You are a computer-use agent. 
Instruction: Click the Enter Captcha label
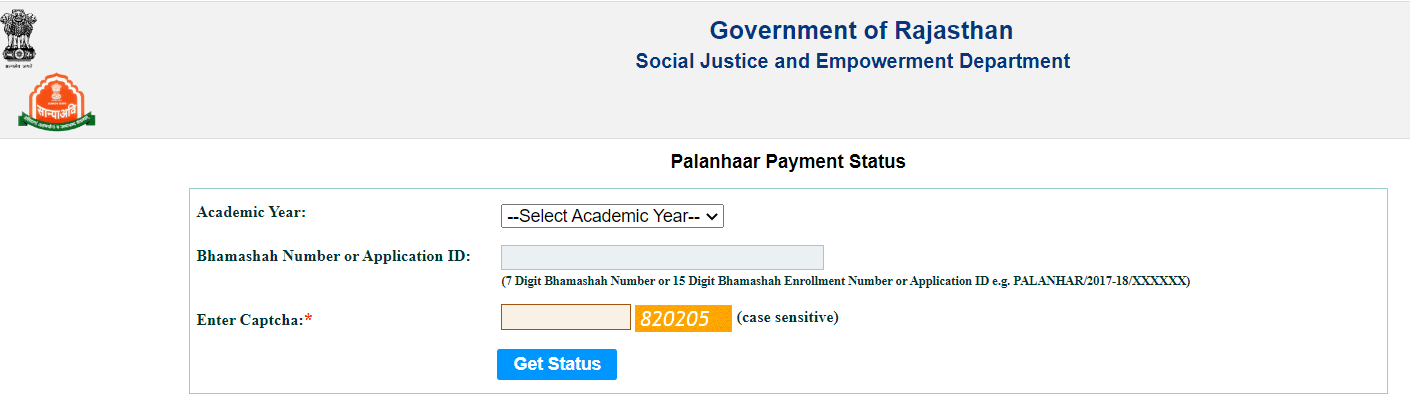pyautogui.click(x=250, y=320)
